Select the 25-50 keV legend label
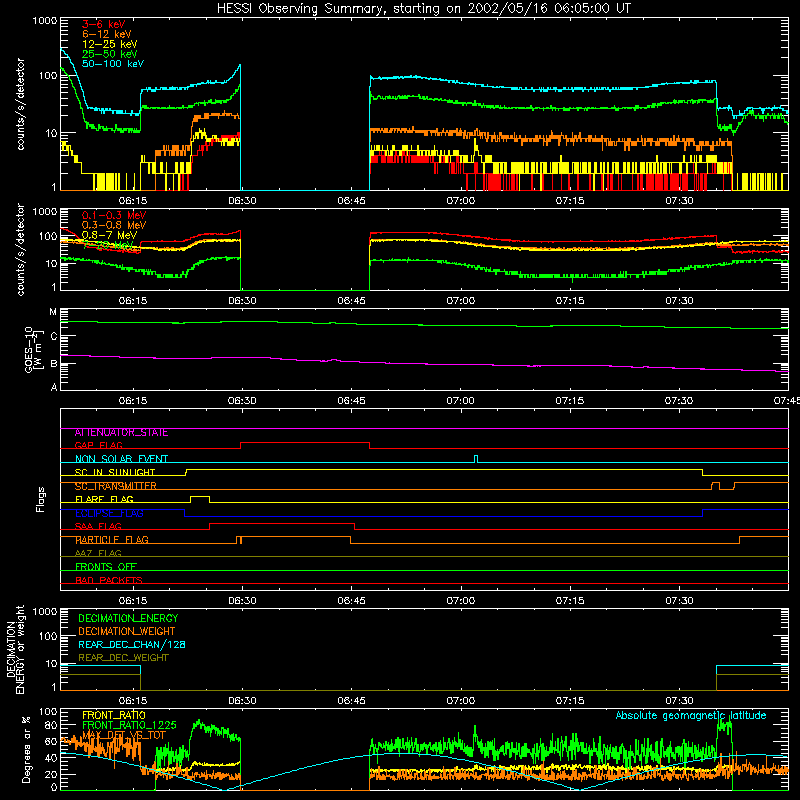Image resolution: width=800 pixels, height=800 pixels. [110, 54]
